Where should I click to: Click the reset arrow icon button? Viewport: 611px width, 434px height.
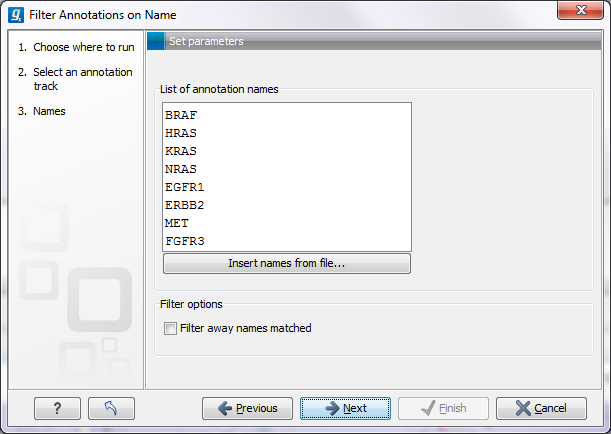coord(111,408)
